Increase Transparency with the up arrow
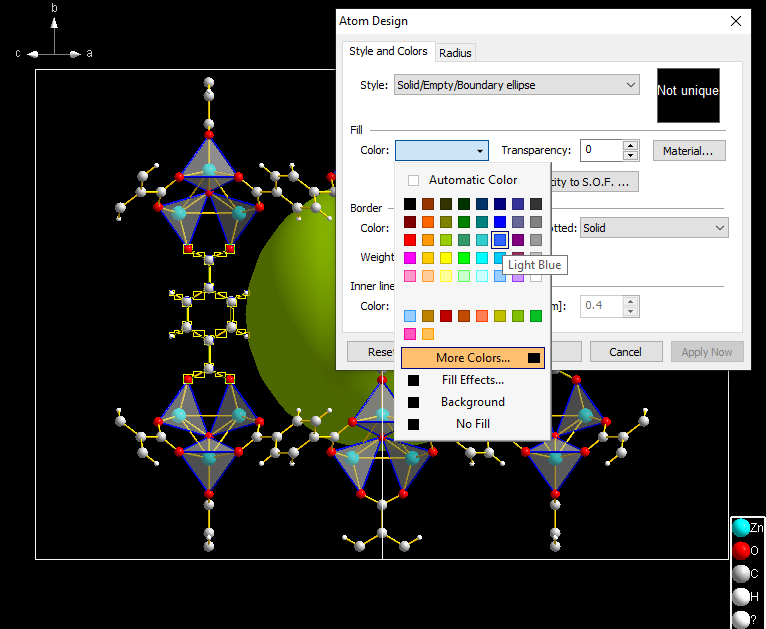This screenshot has width=766, height=629. tap(630, 145)
